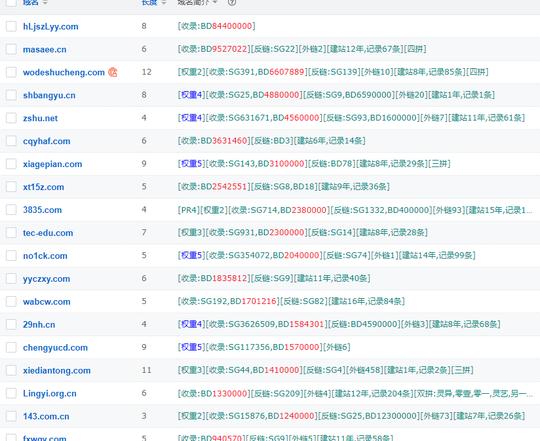Check the 143.com.cn checkbox

pyautogui.click(x=11, y=416)
